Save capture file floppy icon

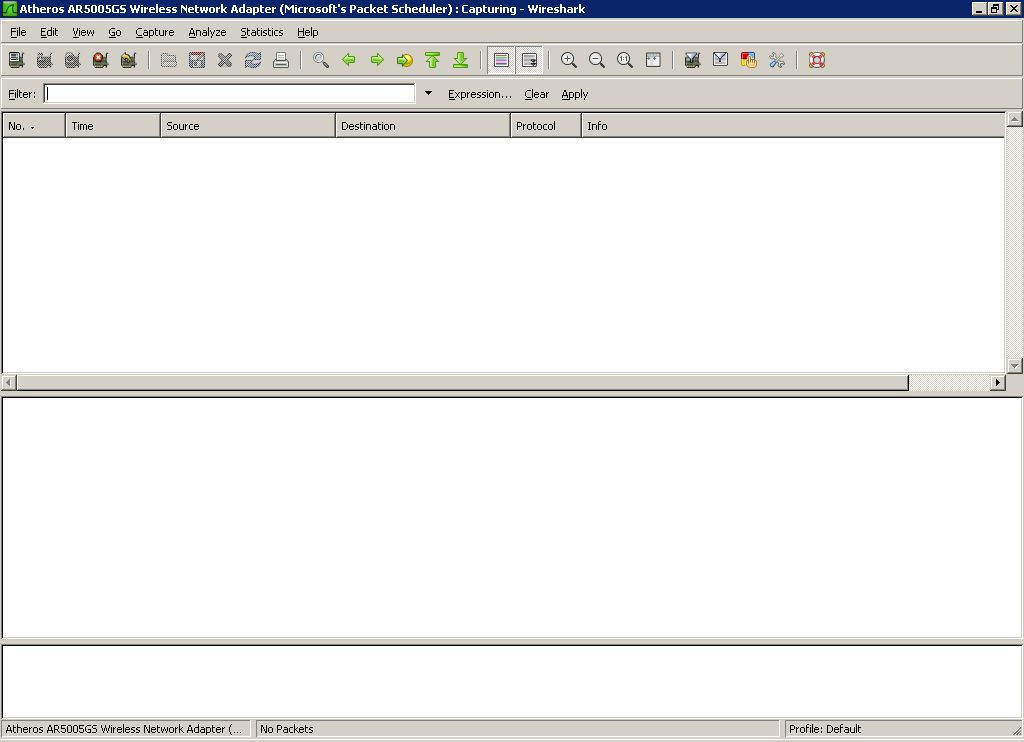[x=197, y=60]
